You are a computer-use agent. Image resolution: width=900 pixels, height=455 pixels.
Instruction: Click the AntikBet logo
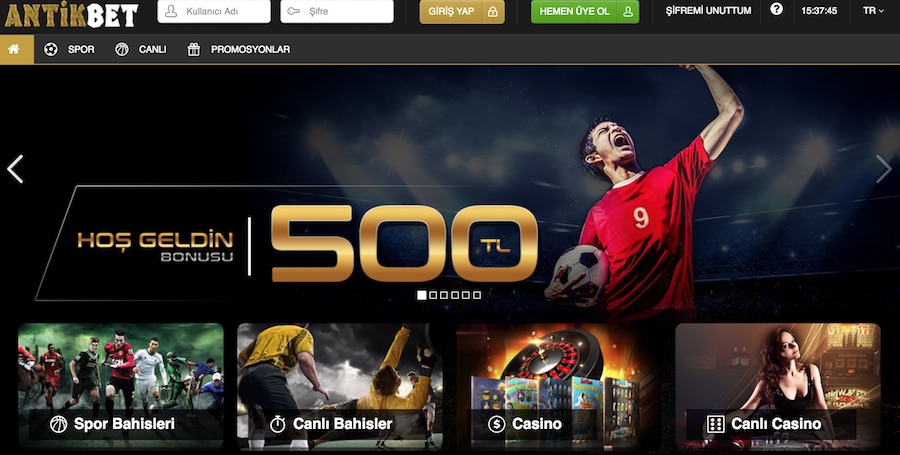(x=71, y=15)
